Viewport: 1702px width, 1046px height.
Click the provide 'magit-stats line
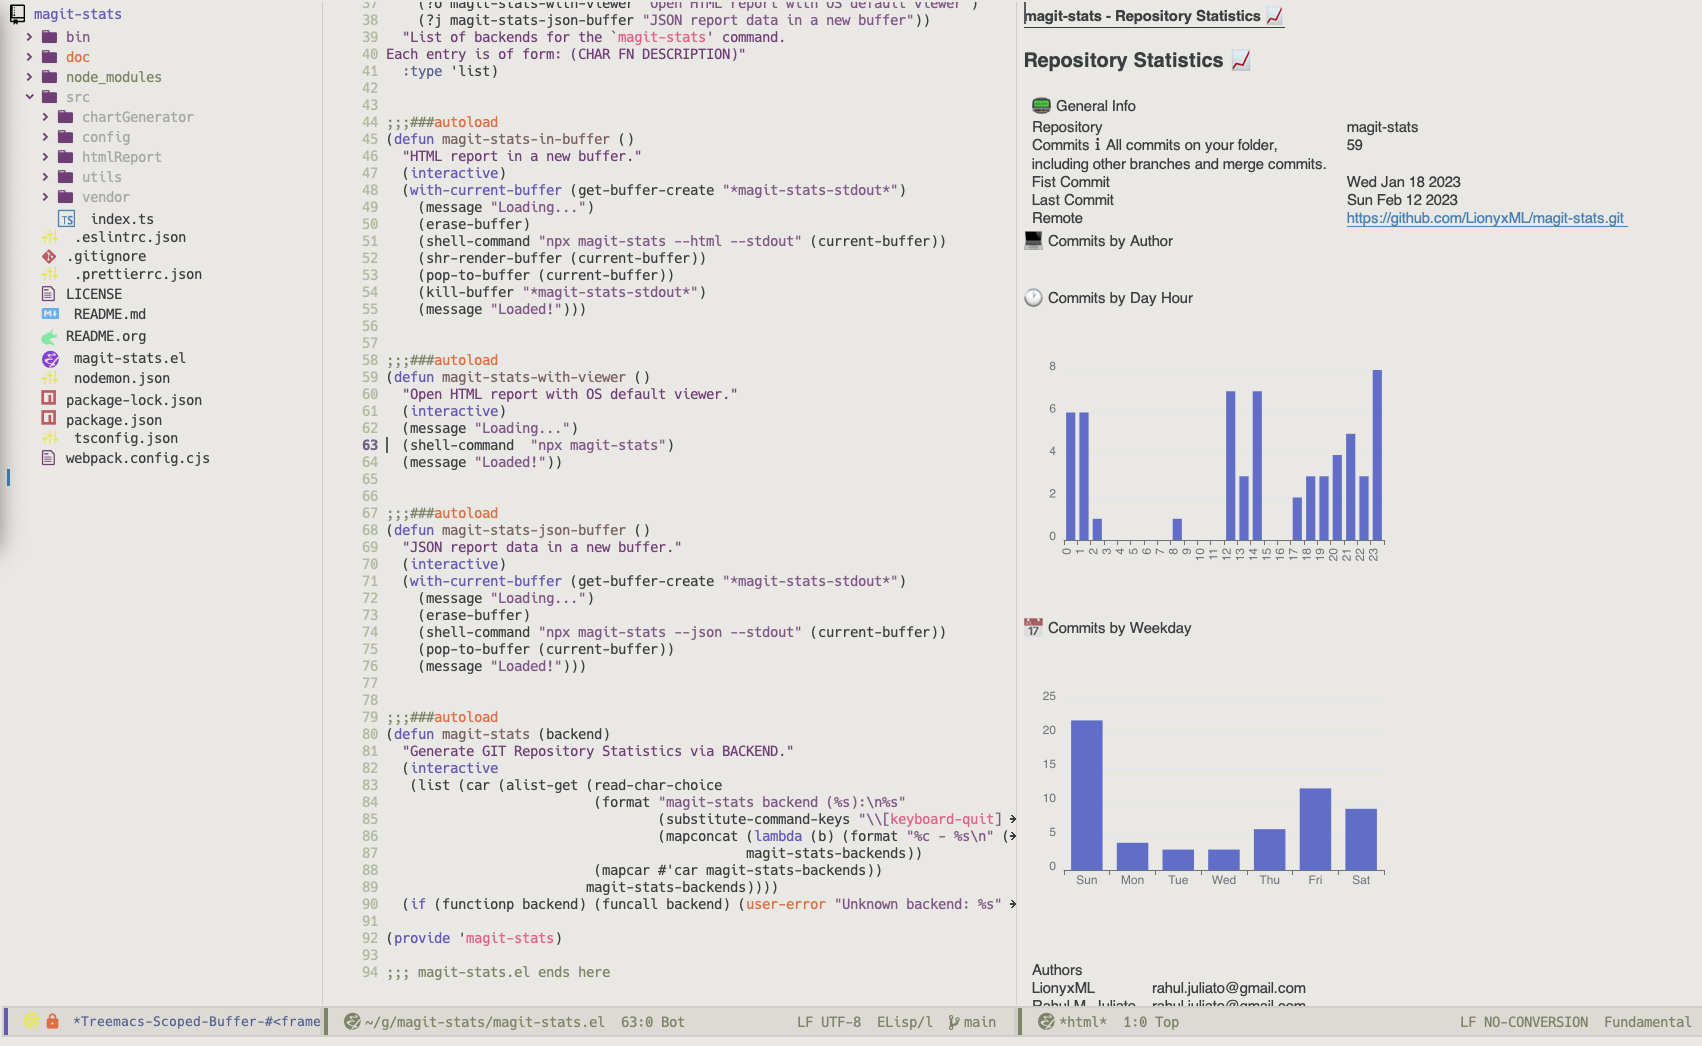pyautogui.click(x=474, y=938)
